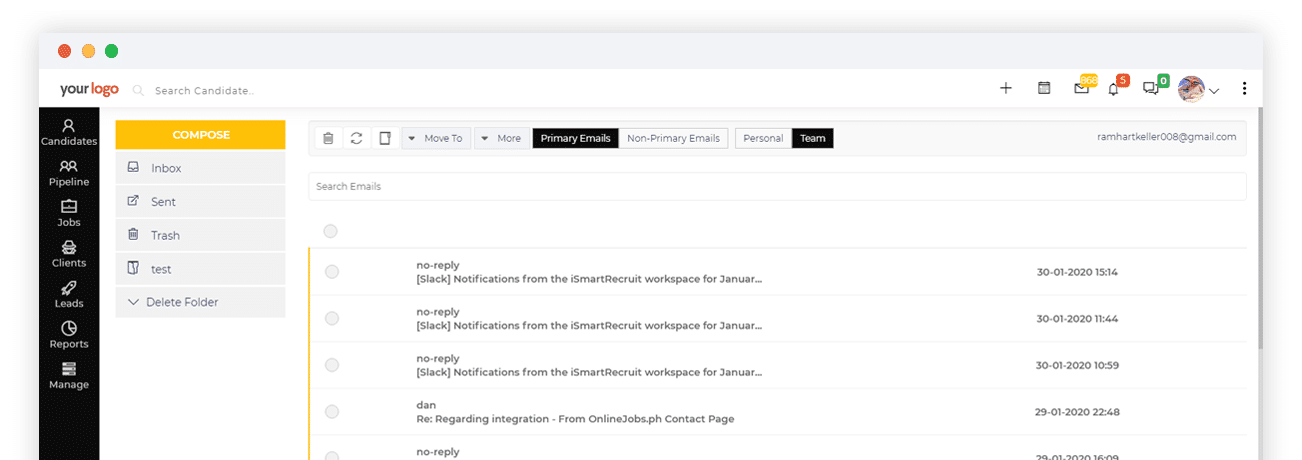Click ramhartkeller008@gmail.com account address
This screenshot has height=460, width=1302.
click(1166, 137)
